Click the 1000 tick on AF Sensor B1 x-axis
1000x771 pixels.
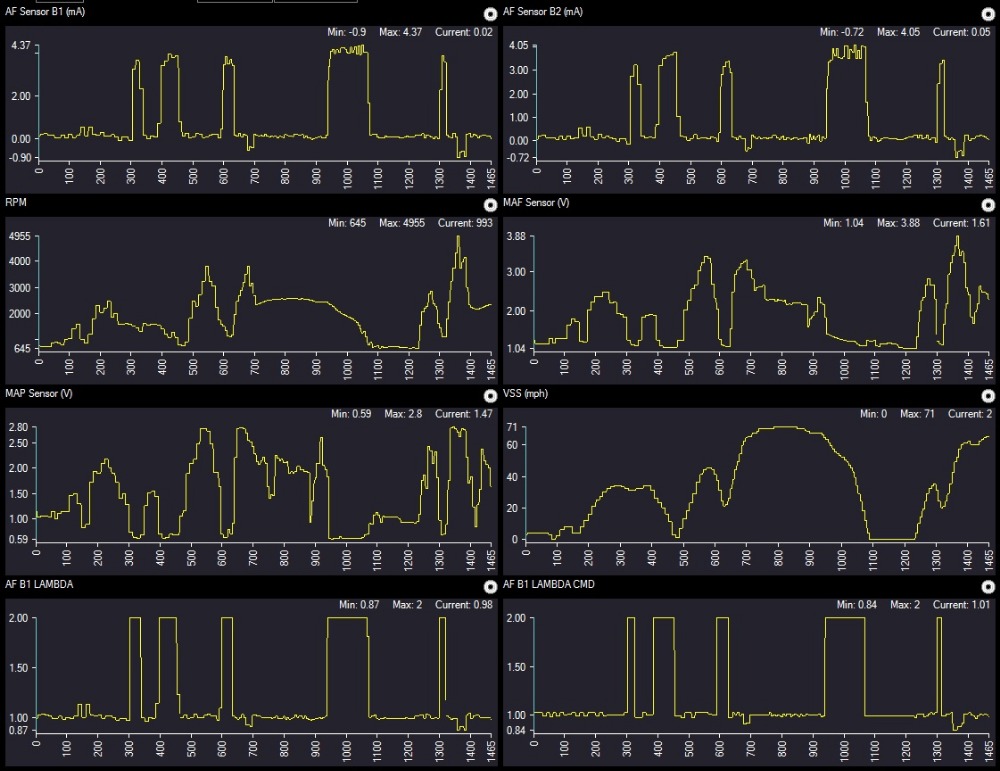click(347, 173)
